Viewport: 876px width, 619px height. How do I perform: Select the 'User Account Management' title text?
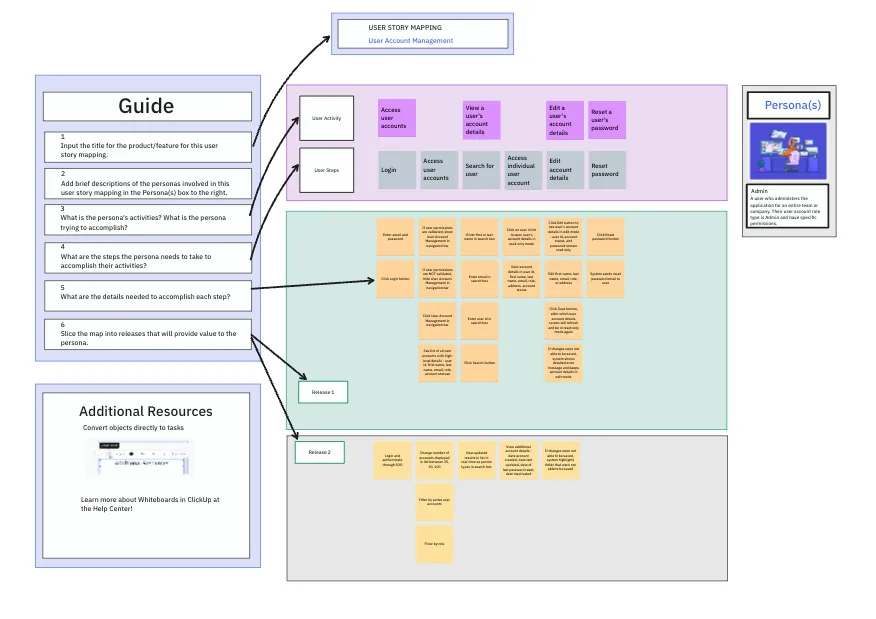[411, 41]
